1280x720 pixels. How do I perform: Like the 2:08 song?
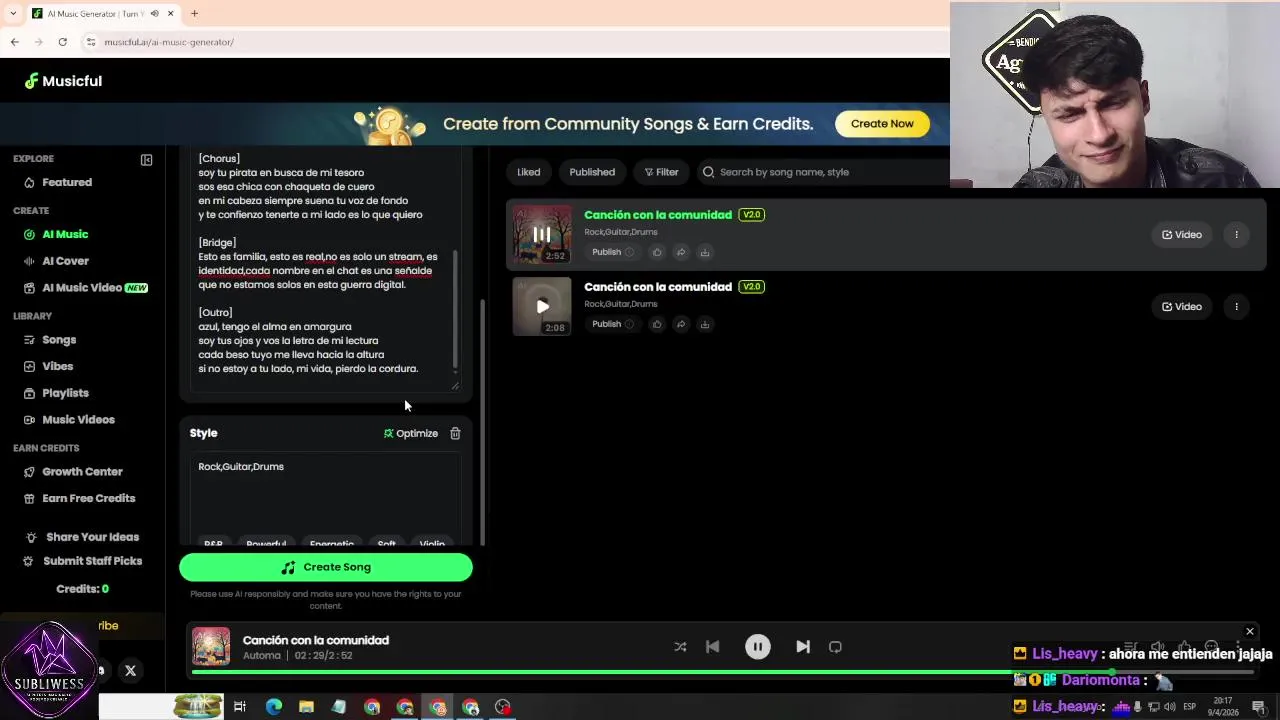click(x=657, y=324)
